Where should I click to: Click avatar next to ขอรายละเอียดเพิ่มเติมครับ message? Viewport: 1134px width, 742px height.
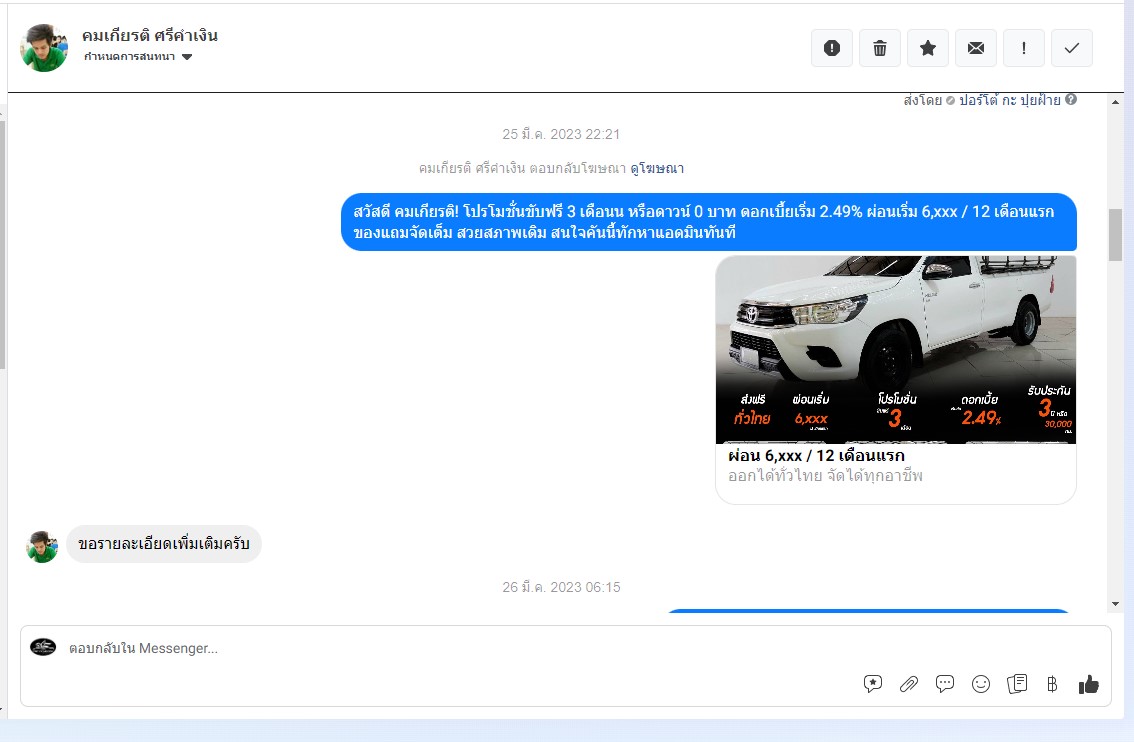[x=42, y=547]
